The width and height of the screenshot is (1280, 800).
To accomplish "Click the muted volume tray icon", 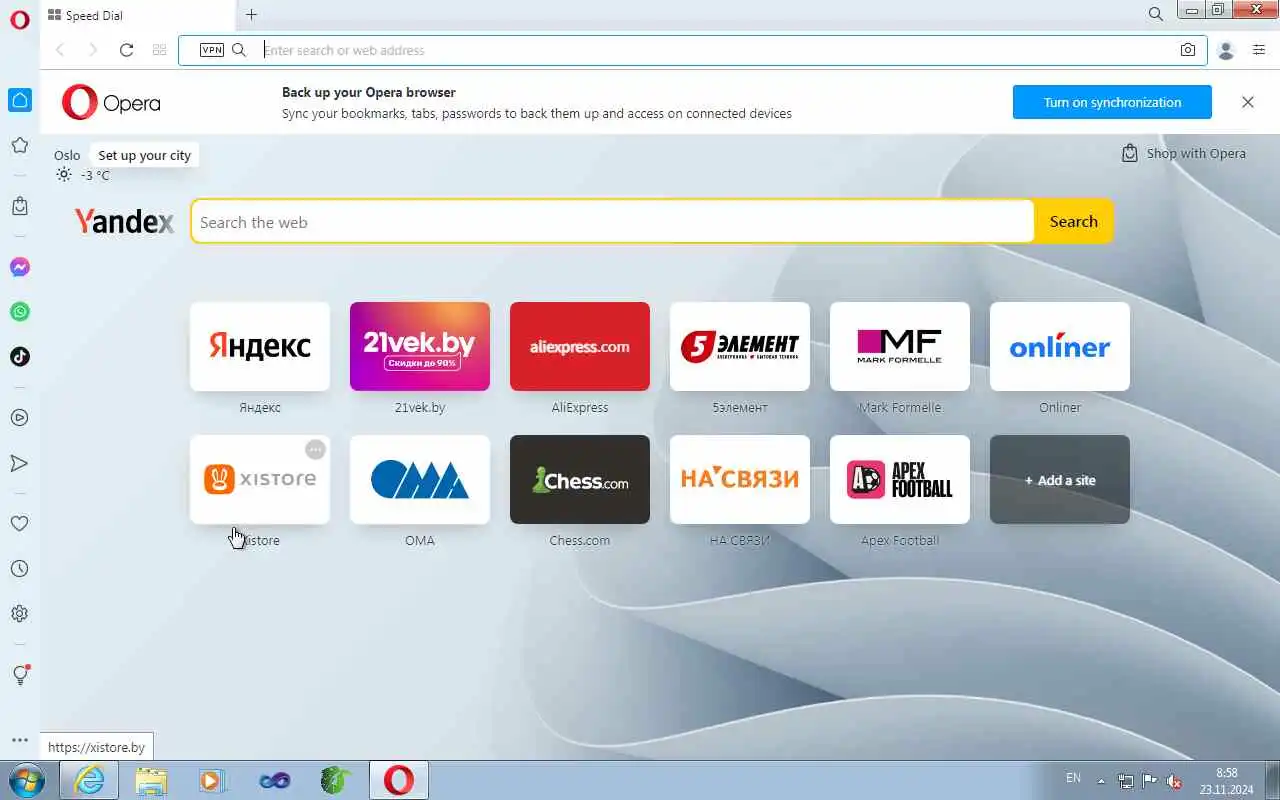I will 1175,781.
